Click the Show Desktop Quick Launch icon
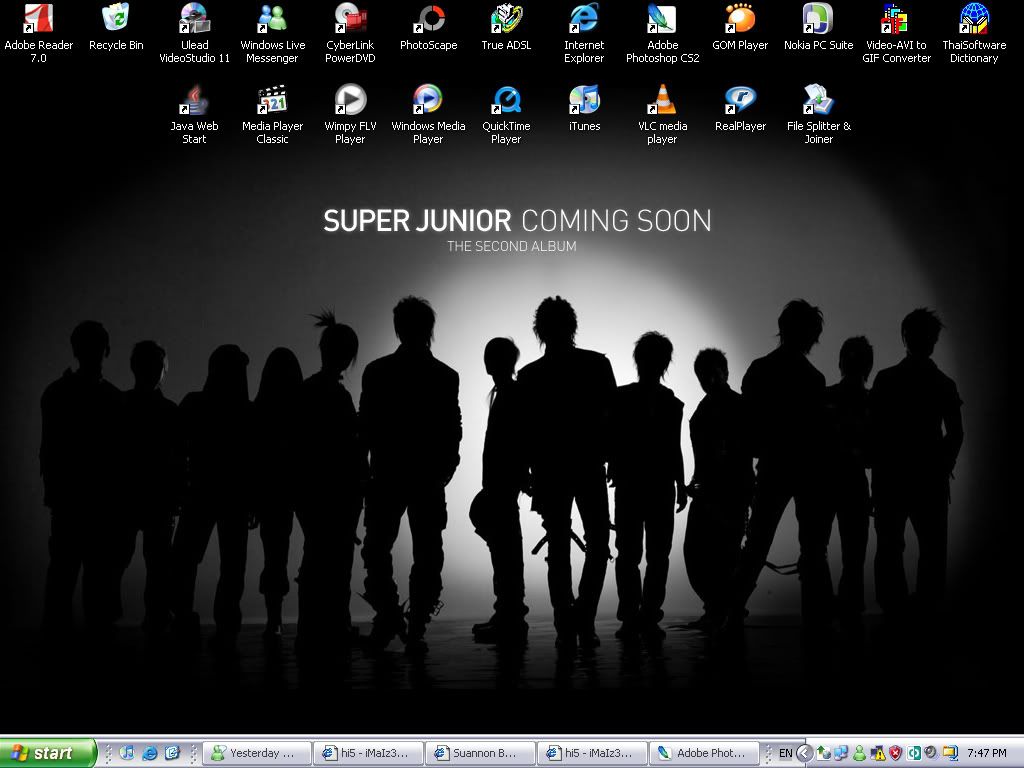 [x=172, y=753]
